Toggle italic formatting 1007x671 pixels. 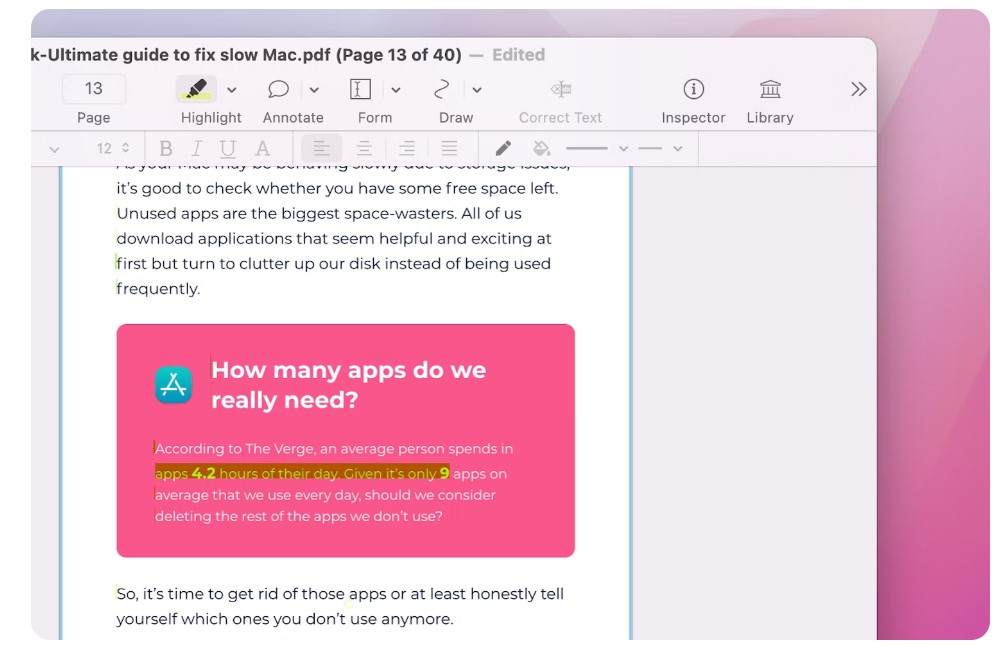coord(197,148)
